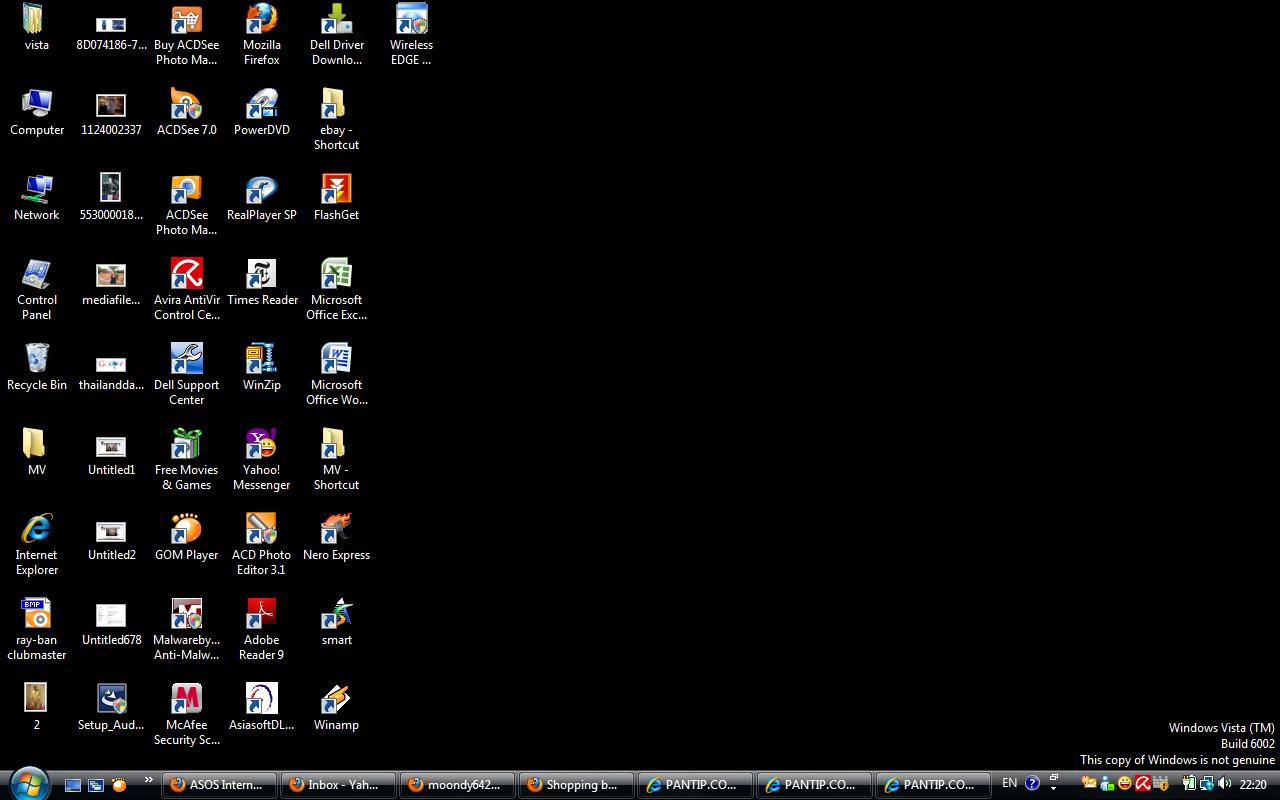
Task: Launch Yahoo! Messenger shortcut
Action: (261, 460)
